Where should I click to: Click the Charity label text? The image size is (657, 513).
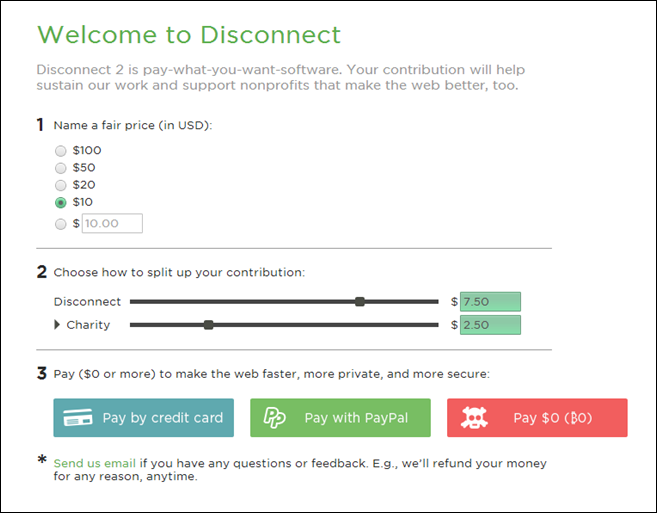tap(88, 325)
